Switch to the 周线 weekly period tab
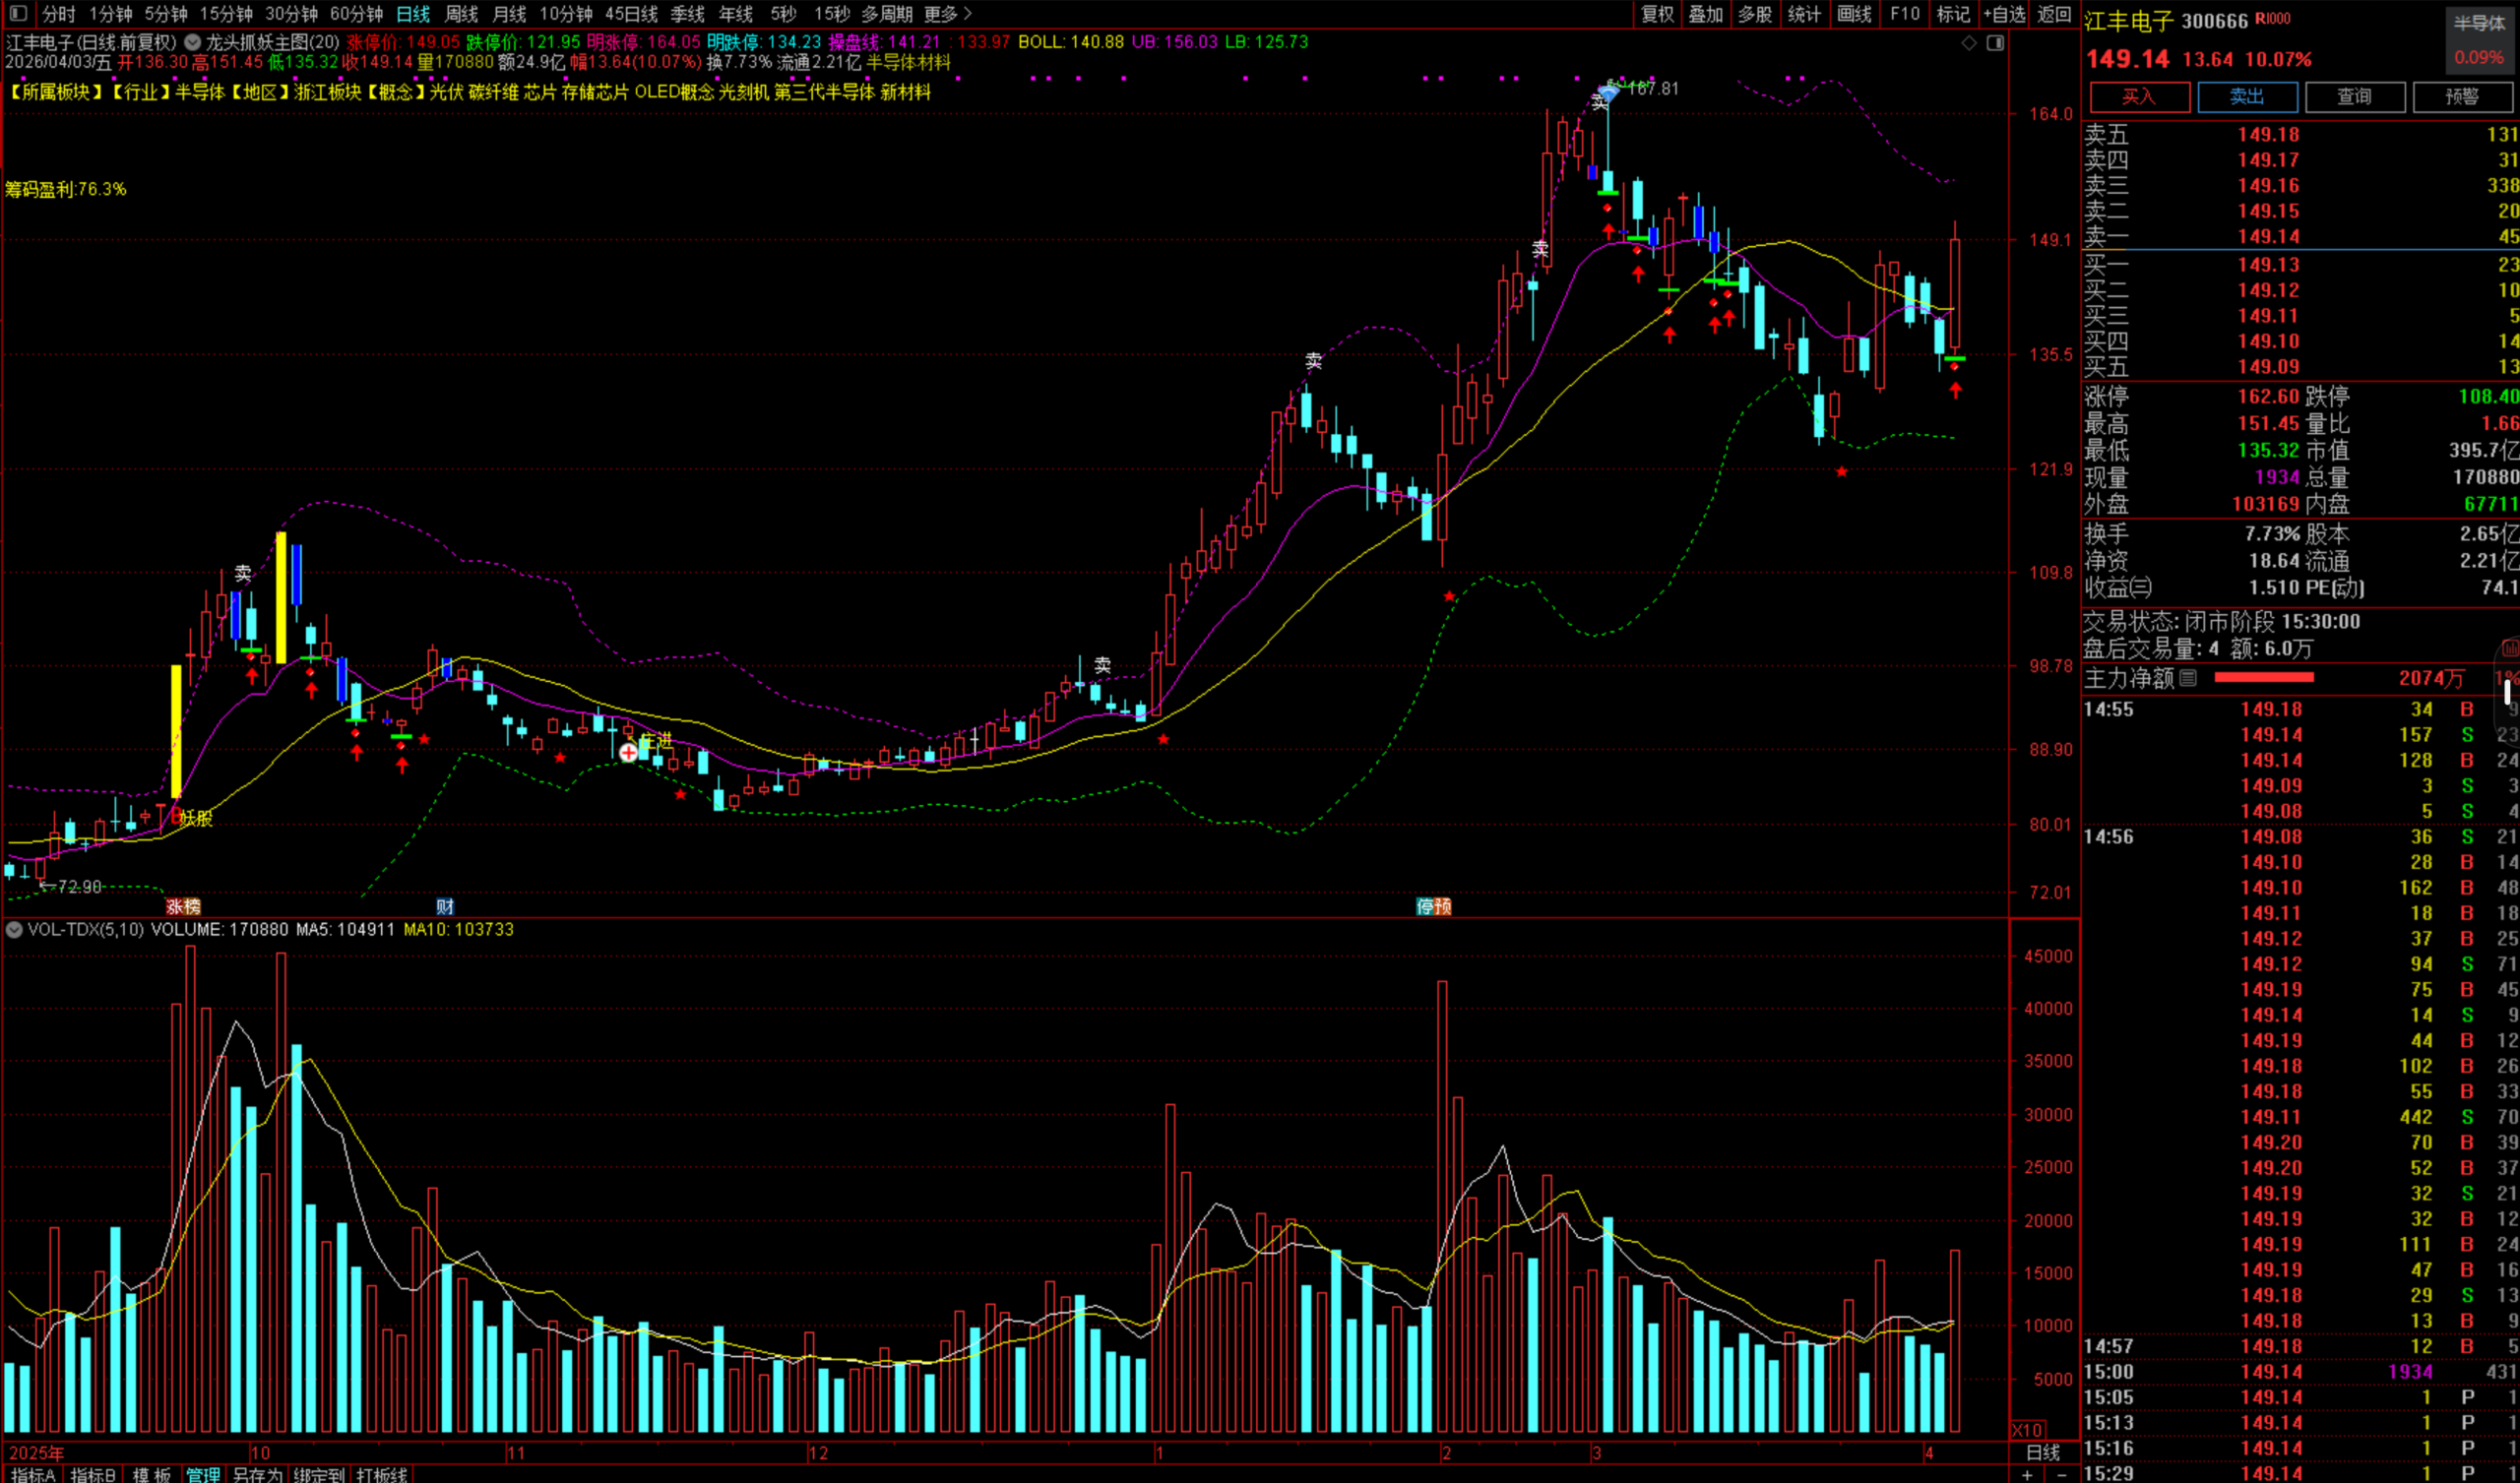2520x1483 pixels. click(461, 14)
